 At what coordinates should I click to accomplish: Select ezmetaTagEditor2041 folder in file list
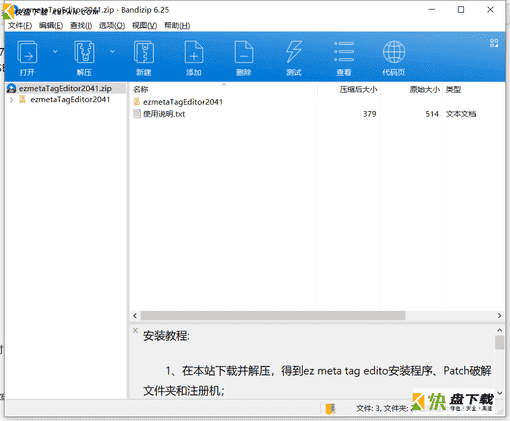[x=183, y=102]
